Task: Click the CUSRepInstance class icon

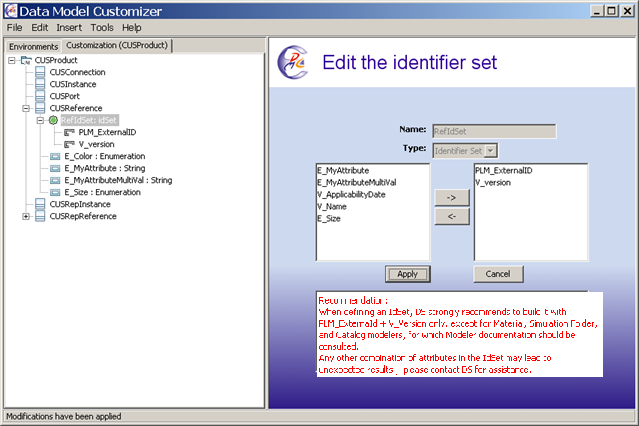Action: point(40,204)
